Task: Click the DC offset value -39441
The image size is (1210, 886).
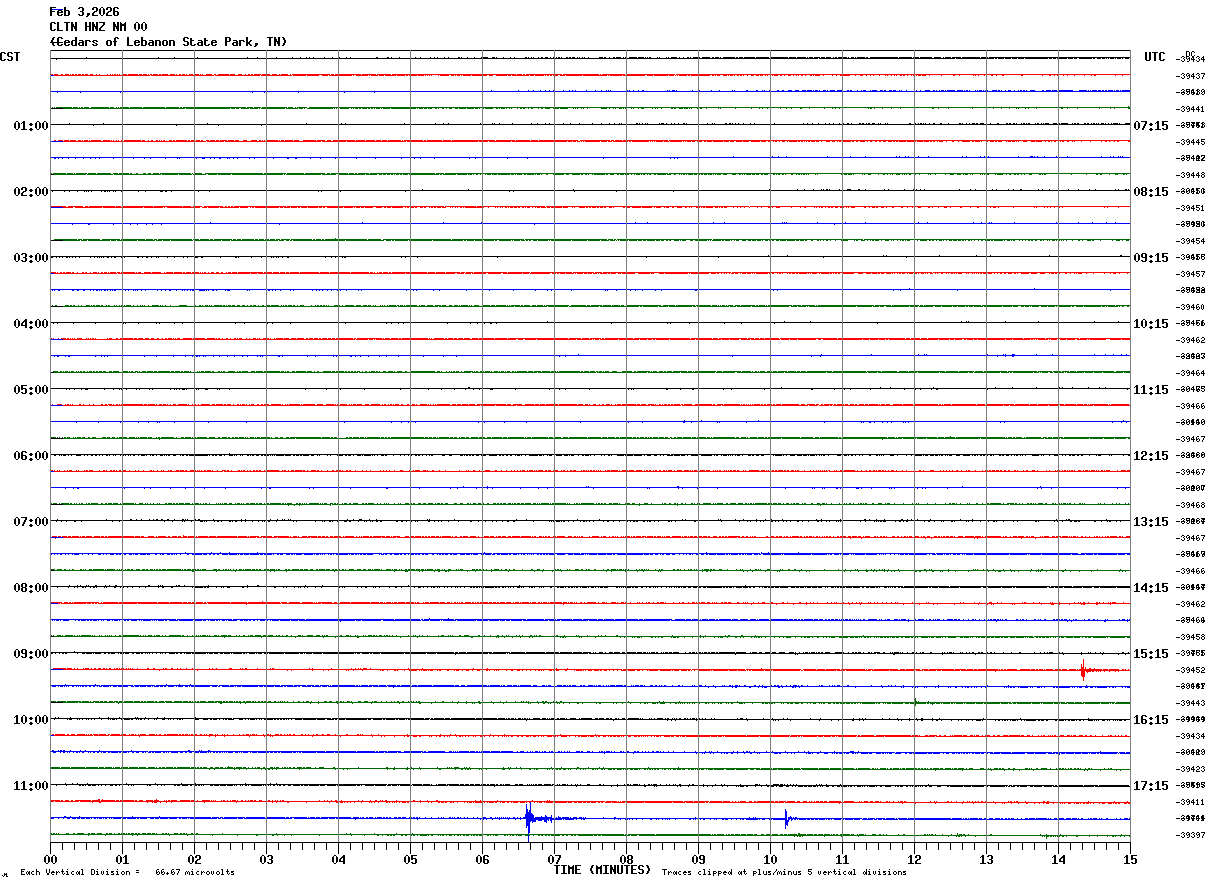Action: (x=1190, y=109)
